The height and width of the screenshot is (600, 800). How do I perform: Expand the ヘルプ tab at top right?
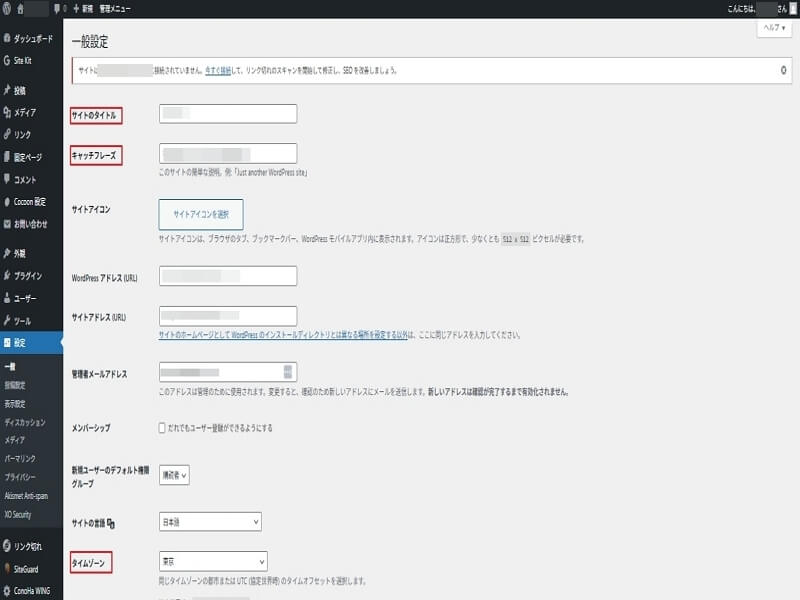[x=774, y=29]
